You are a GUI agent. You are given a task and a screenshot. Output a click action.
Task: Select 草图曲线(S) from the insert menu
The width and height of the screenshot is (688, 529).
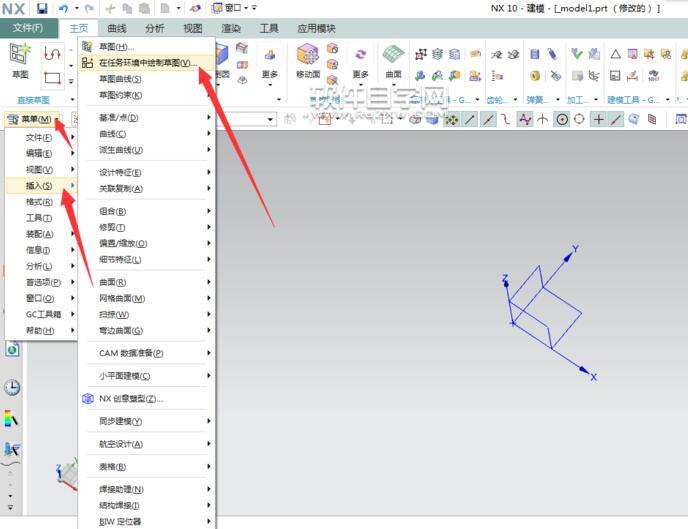(x=147, y=79)
